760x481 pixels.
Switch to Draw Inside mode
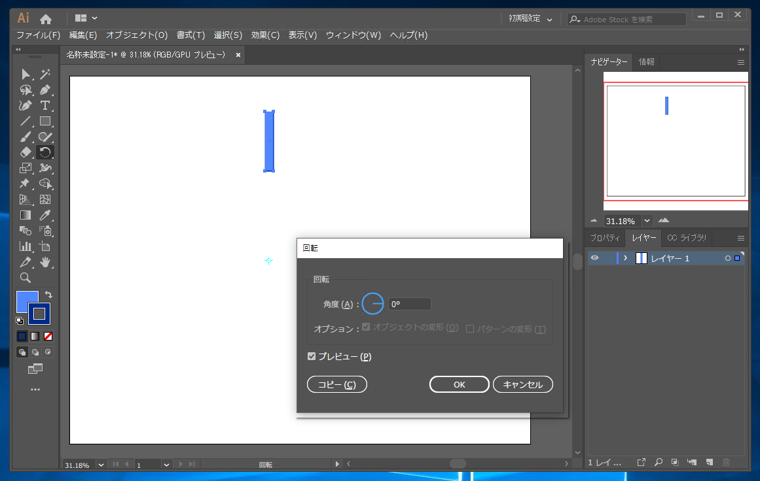click(48, 352)
